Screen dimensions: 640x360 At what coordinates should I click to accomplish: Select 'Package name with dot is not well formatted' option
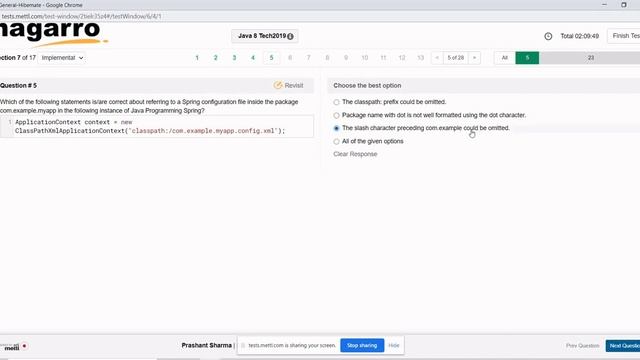pyautogui.click(x=336, y=116)
